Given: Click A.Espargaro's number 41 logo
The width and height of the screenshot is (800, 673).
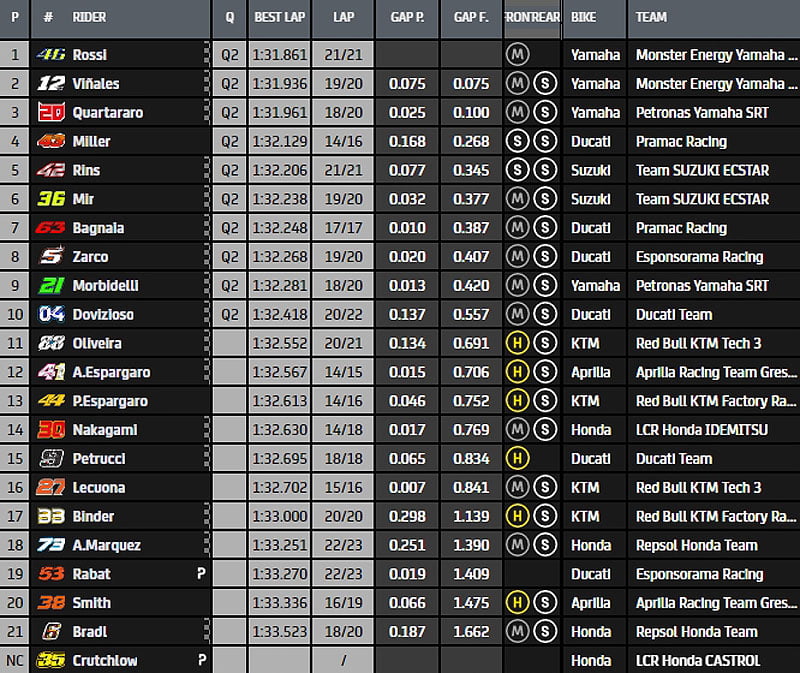Looking at the screenshot, I should 51,371.
